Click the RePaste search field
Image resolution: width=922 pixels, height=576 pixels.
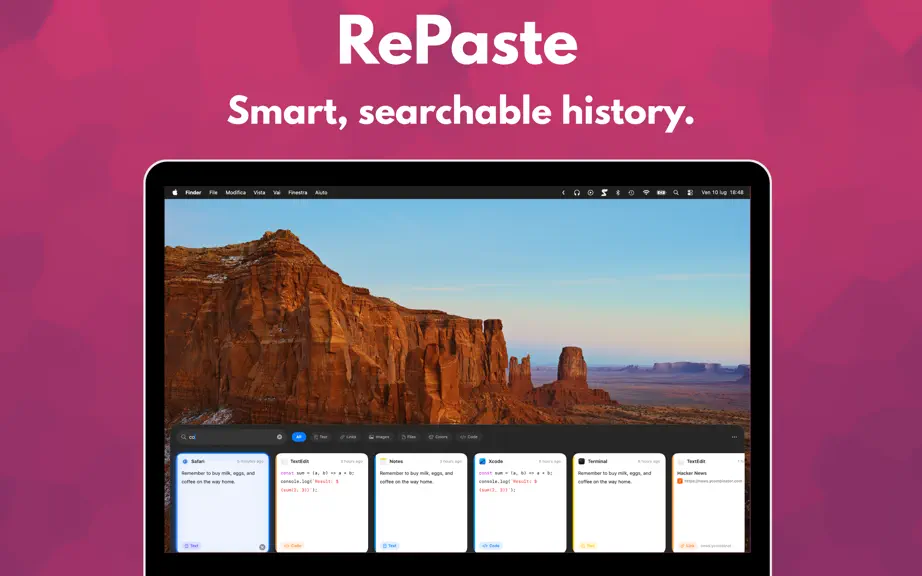(232, 437)
